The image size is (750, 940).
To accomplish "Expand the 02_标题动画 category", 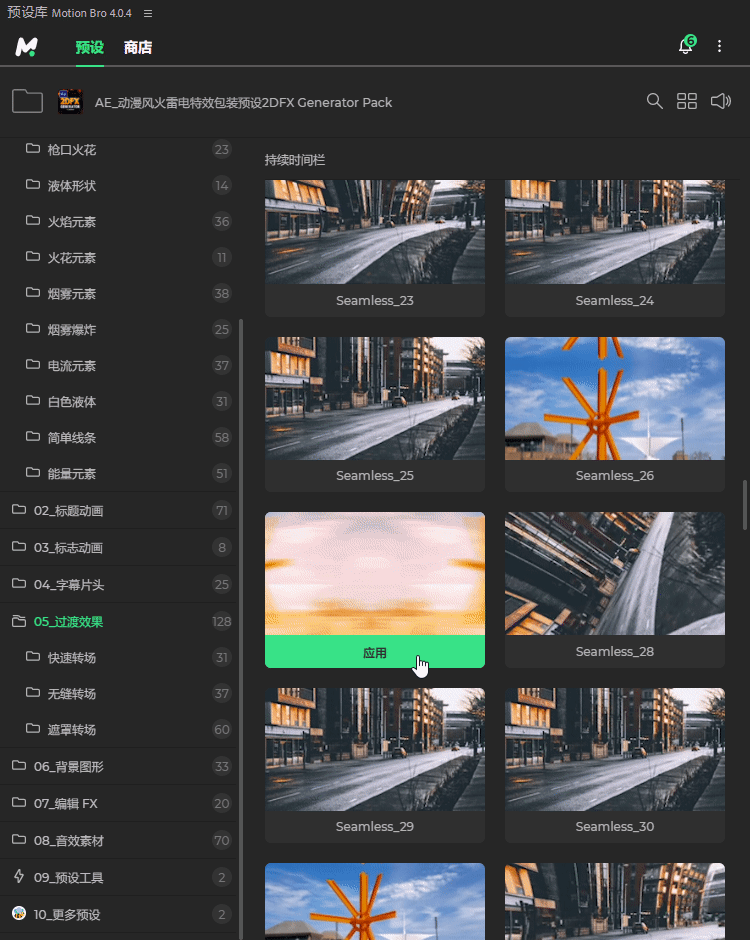I will [x=119, y=510].
